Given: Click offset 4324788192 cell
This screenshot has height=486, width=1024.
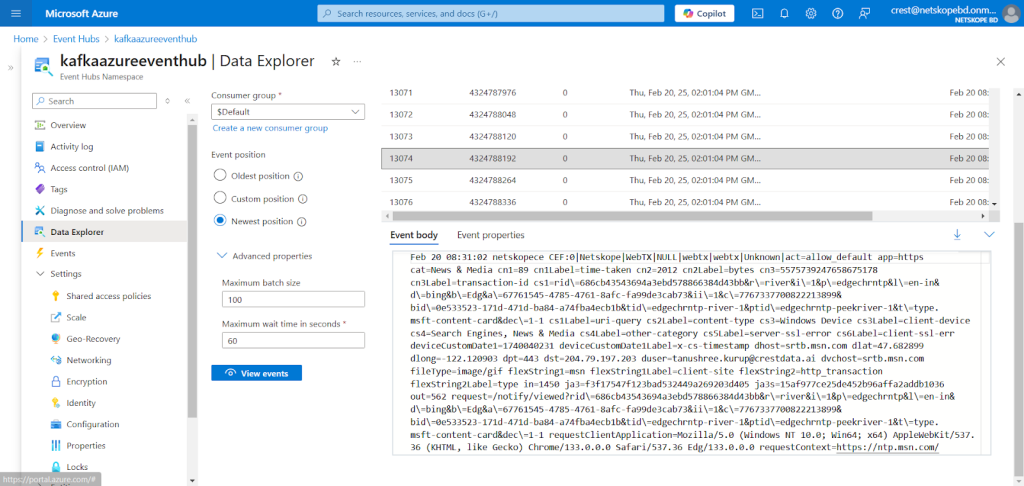Looking at the screenshot, I should click(492, 158).
